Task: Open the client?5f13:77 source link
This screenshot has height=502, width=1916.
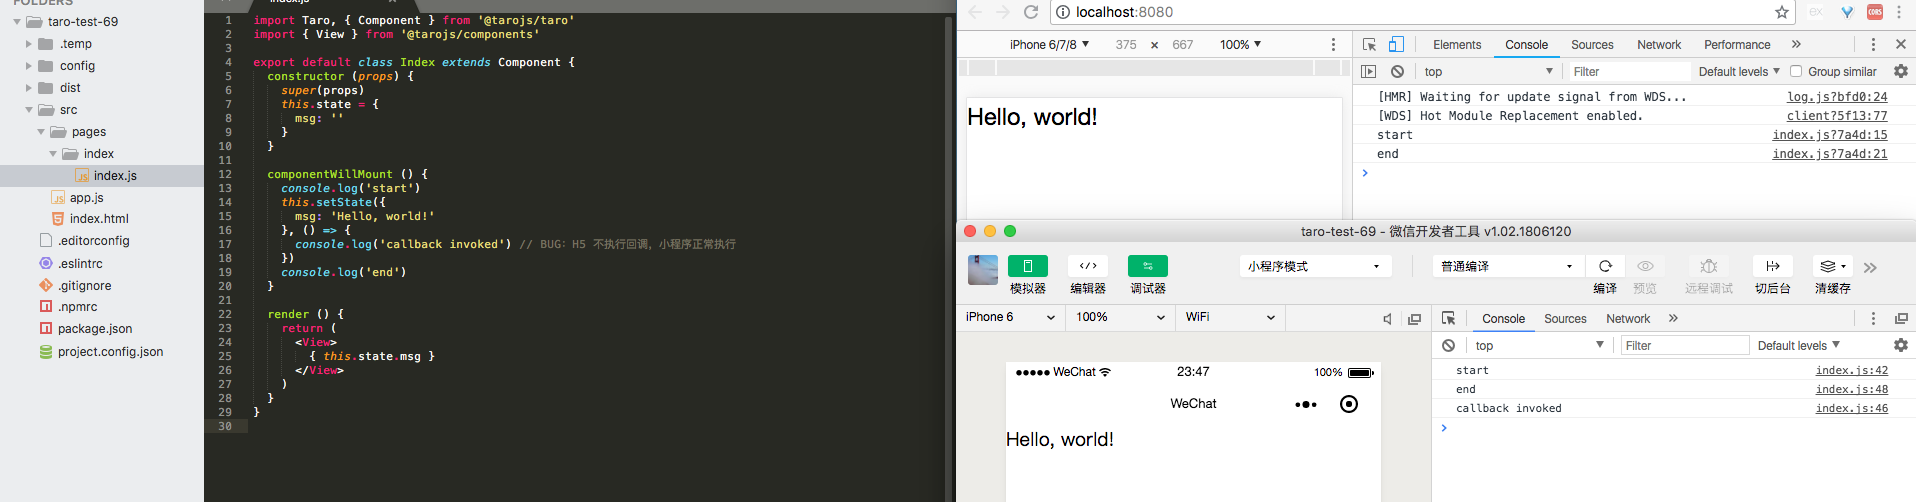Action: tap(1837, 116)
